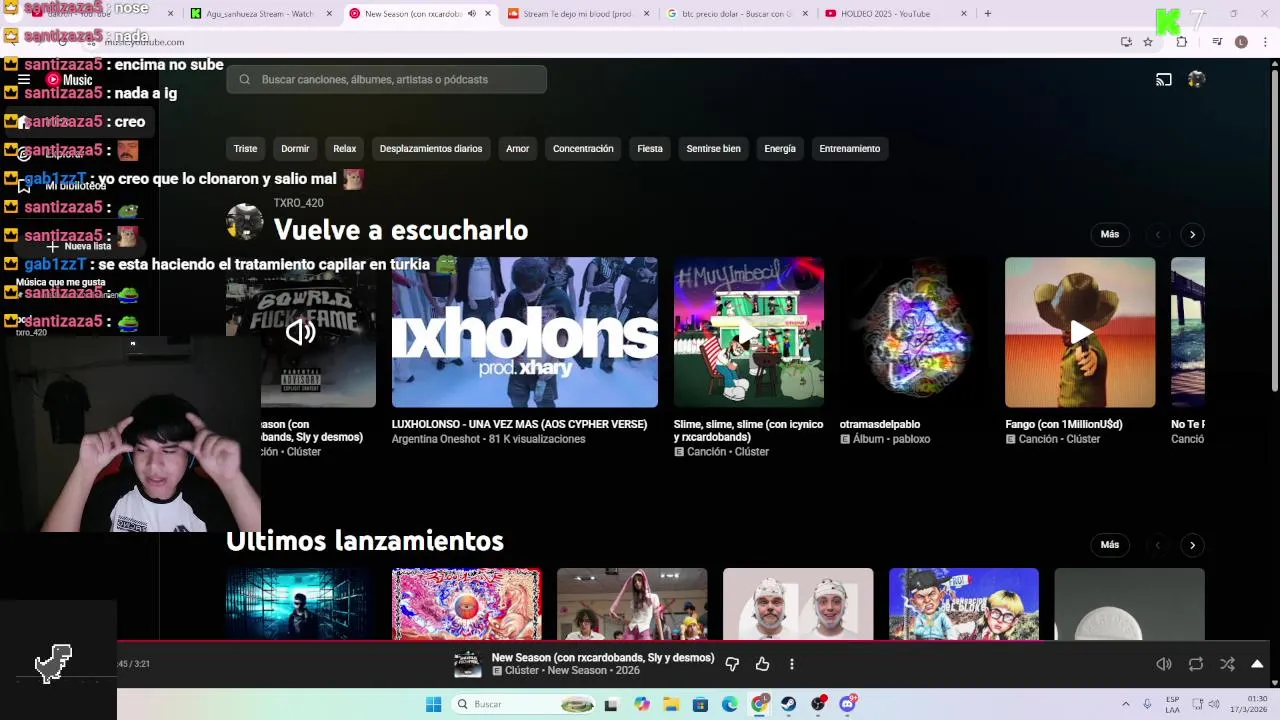Close the HOLDEO 2025 YouTube tab
Viewport: 1280px width, 720px height.
(964, 14)
